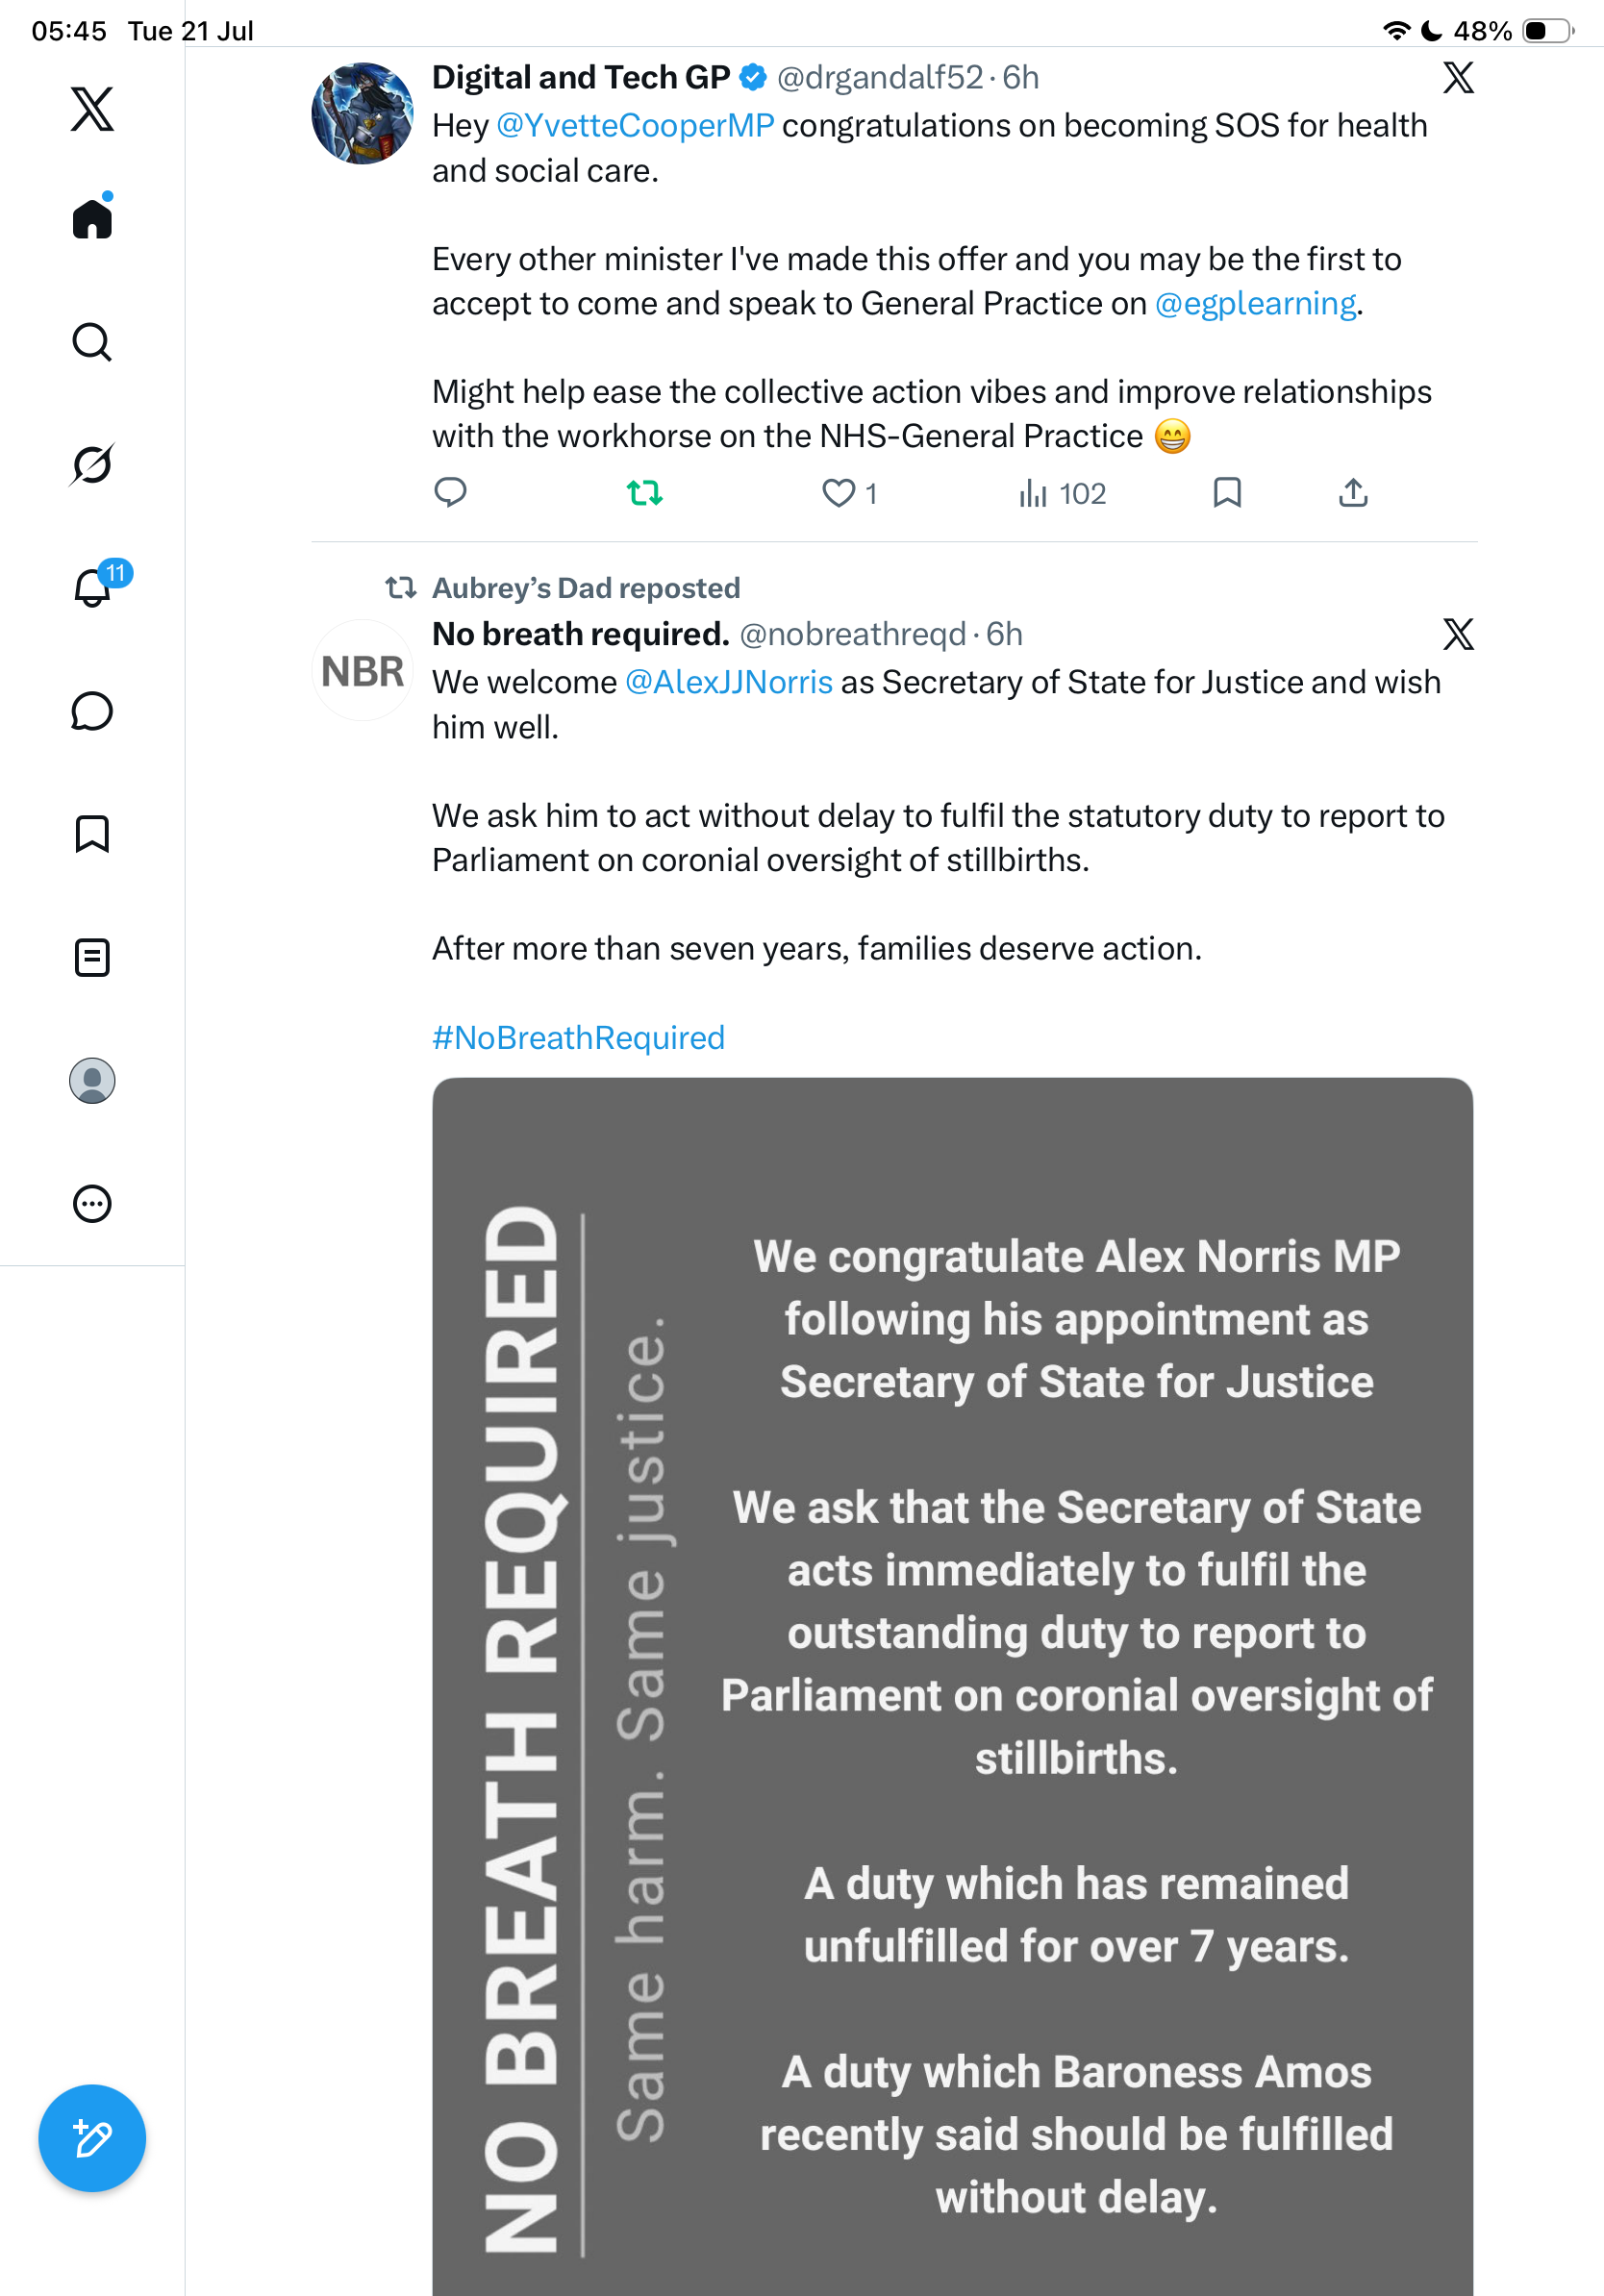
Task: Open Grok menu on No breath required post
Action: [x=1458, y=634]
